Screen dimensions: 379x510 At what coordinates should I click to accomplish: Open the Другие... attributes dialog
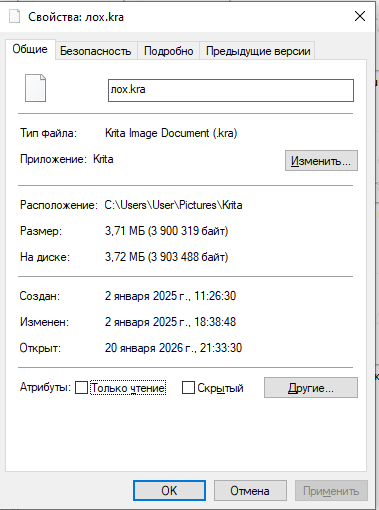tap(311, 388)
